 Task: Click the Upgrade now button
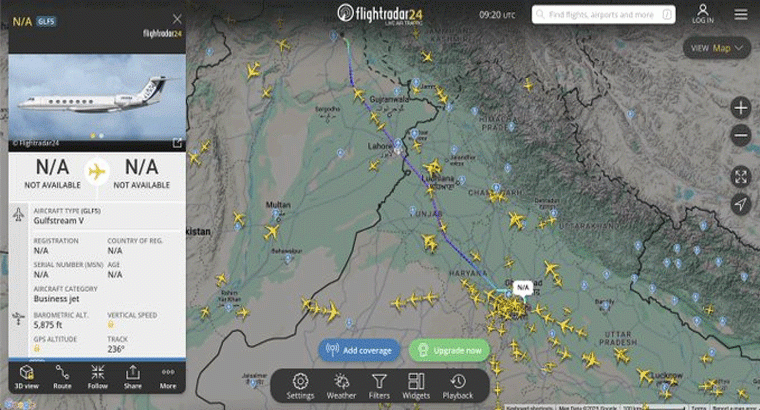pos(449,350)
